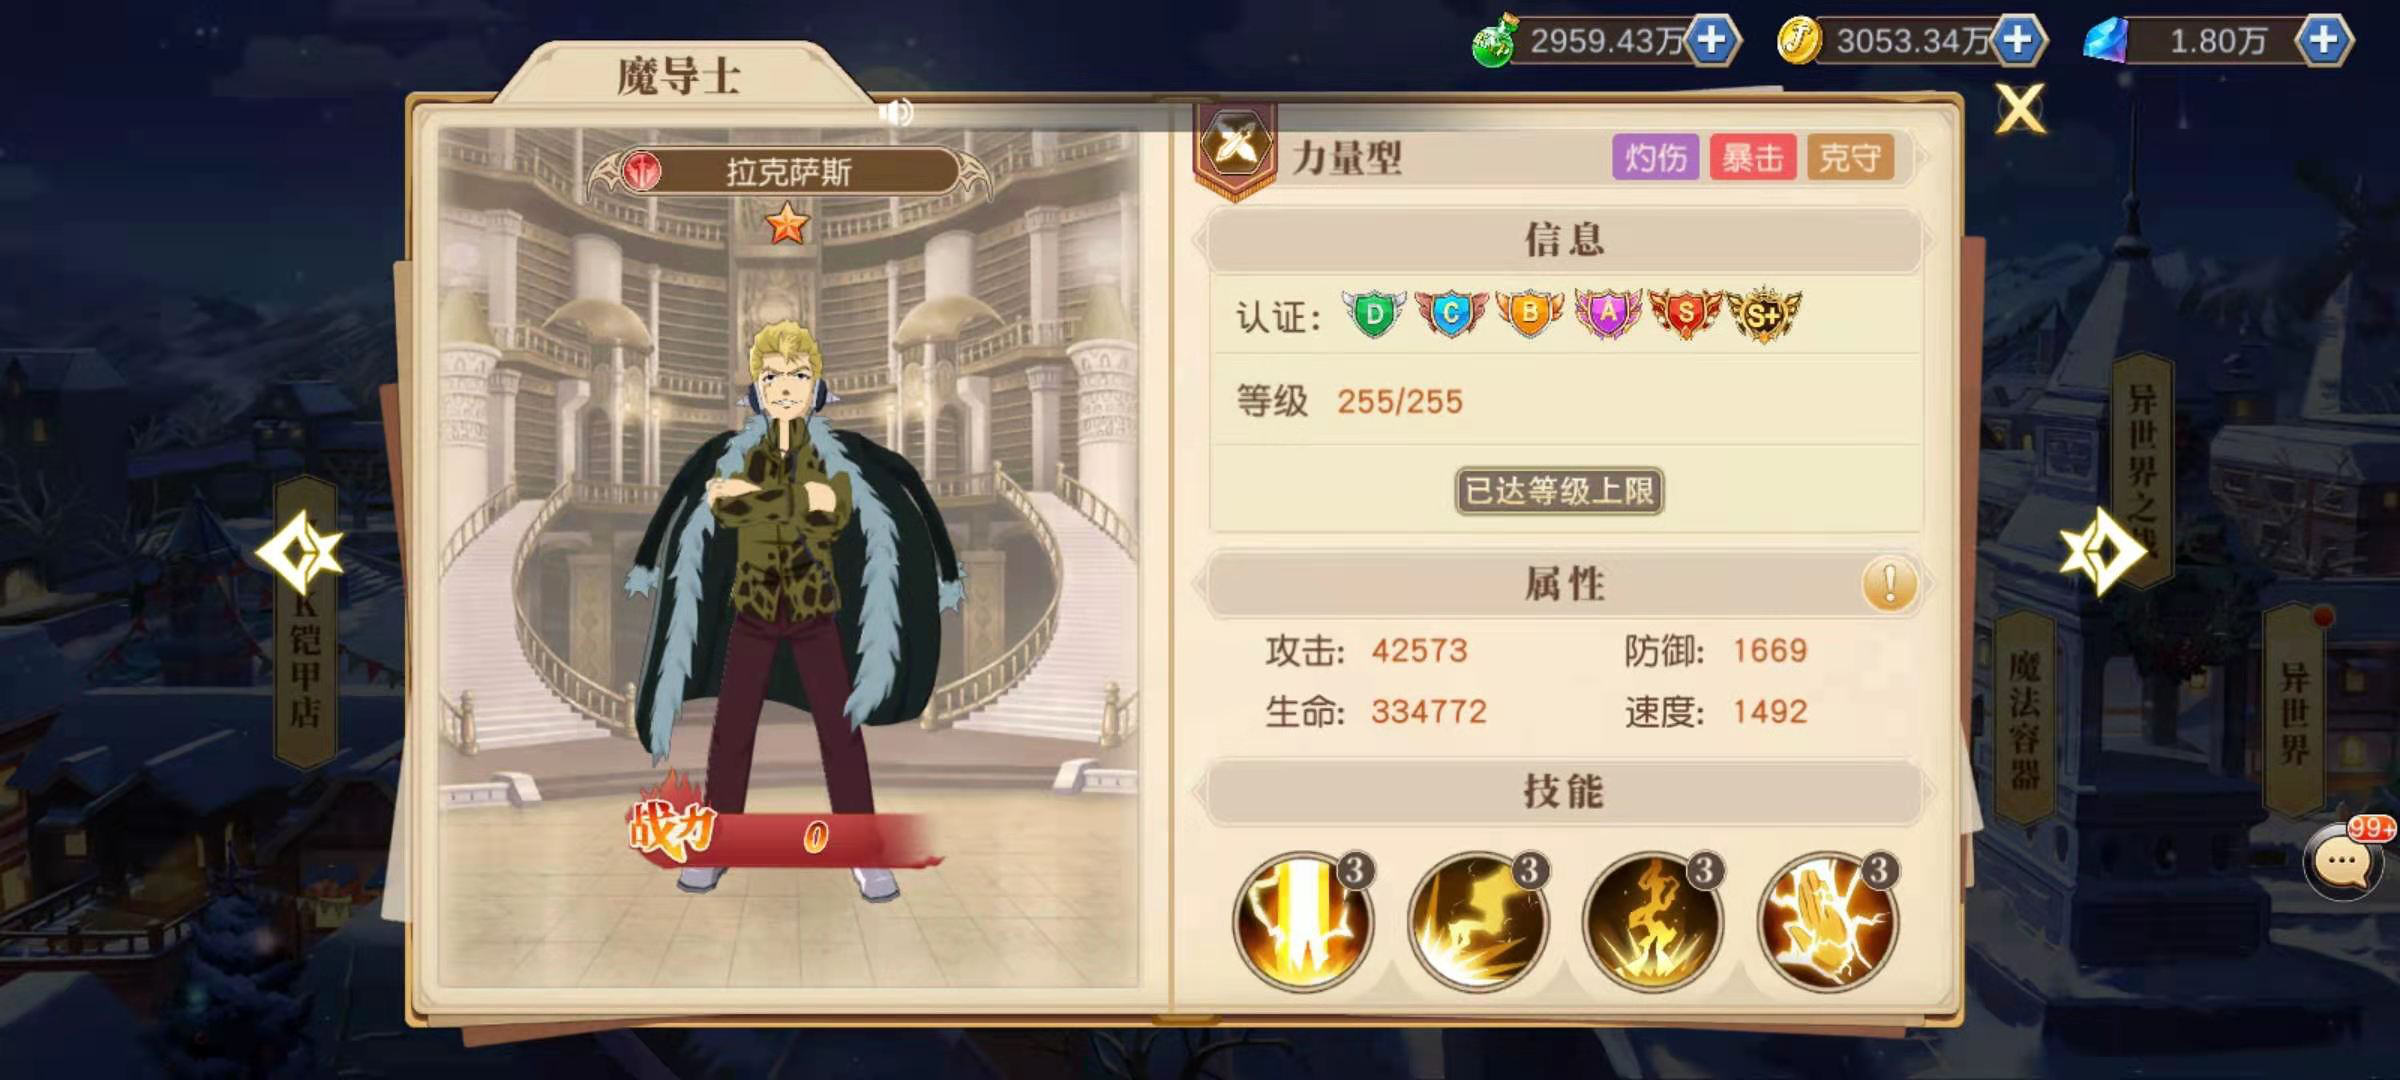Screen dimensions: 2400x1080
Task: Open the chat bubble with 99+ badge
Action: point(2343,861)
